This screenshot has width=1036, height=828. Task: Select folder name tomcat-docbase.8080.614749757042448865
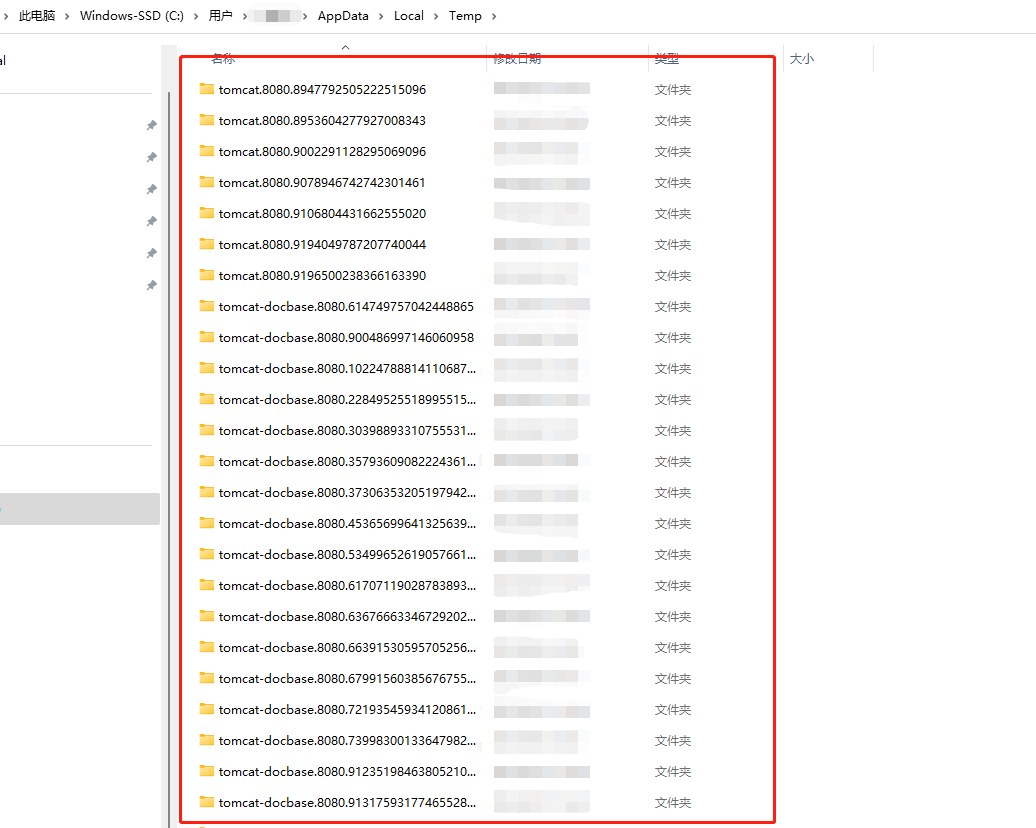[346, 307]
